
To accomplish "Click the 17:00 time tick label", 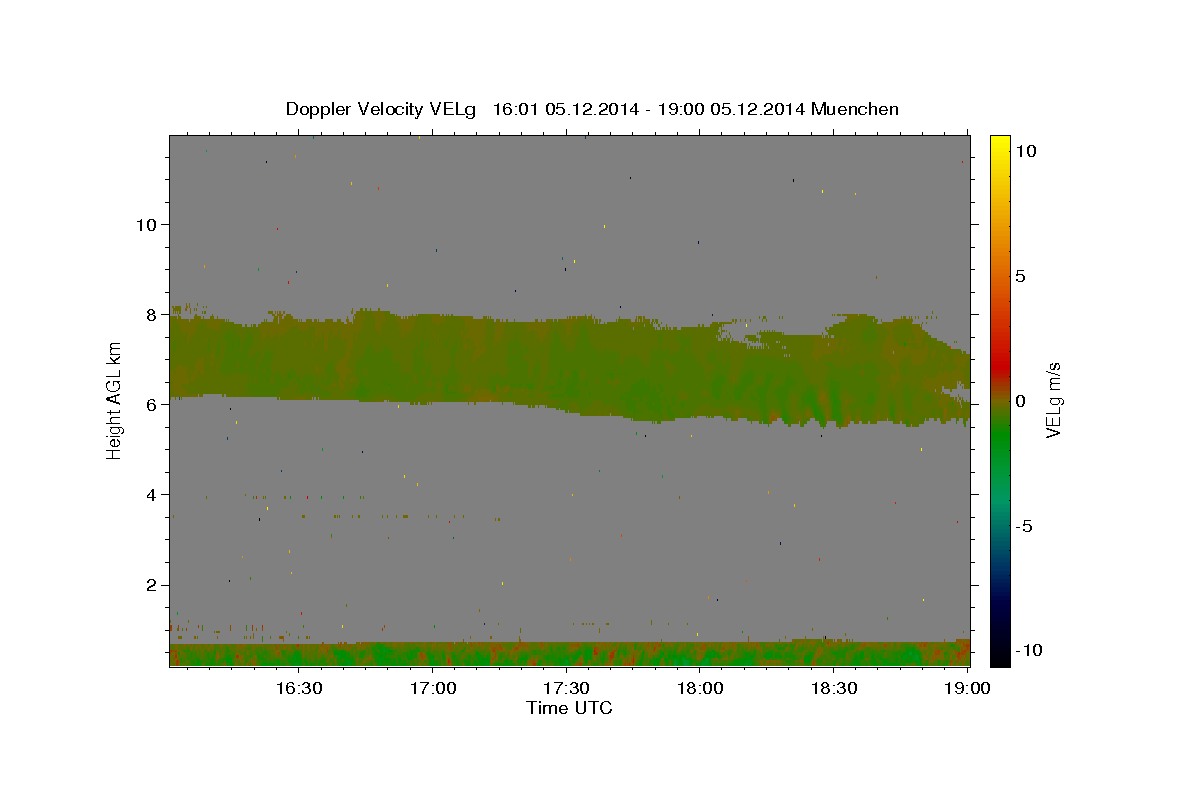I will (433, 689).
